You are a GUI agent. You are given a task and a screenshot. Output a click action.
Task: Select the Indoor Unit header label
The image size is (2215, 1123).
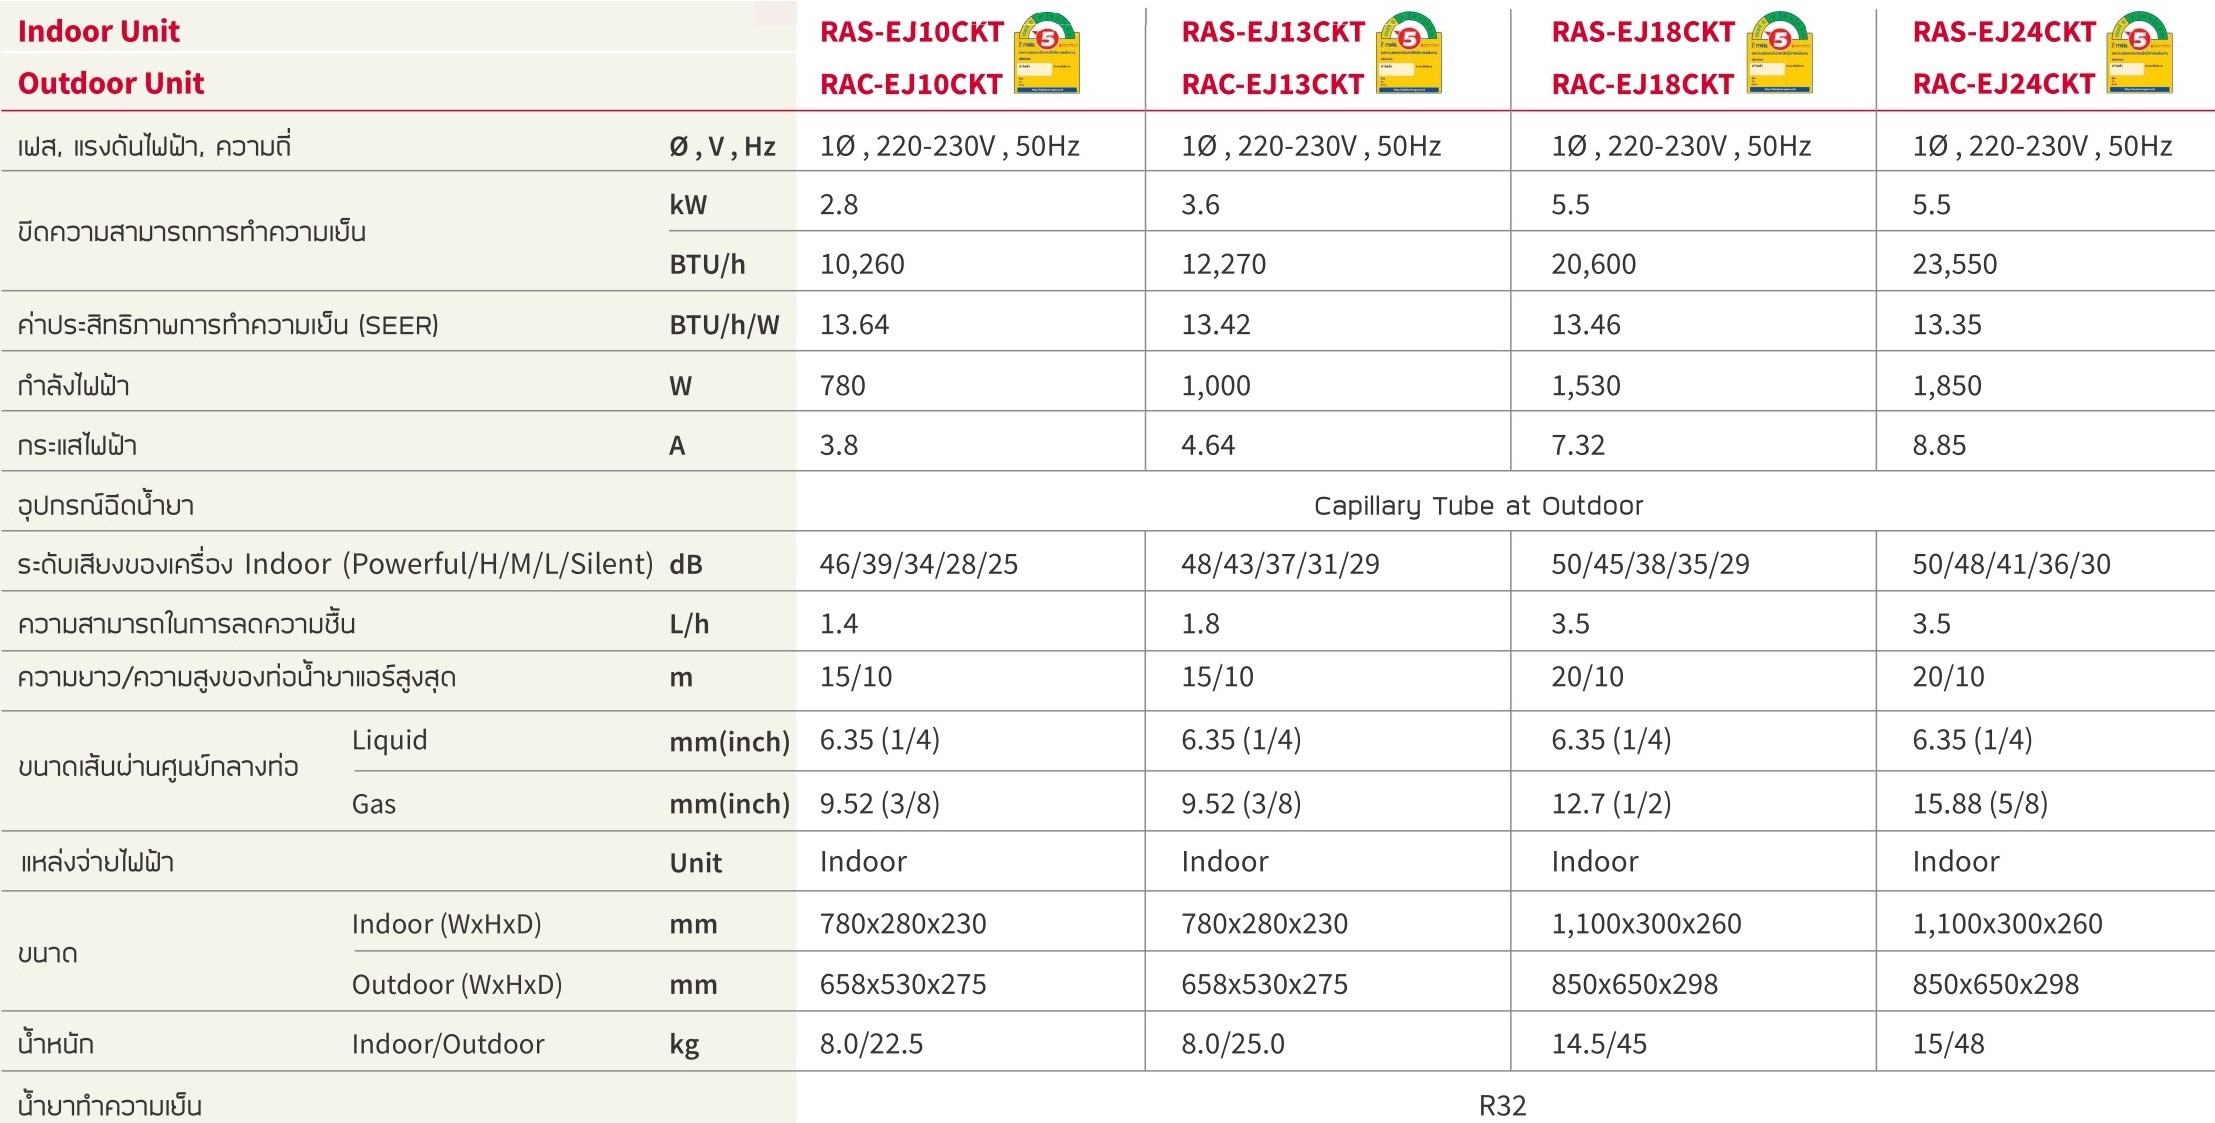(99, 31)
